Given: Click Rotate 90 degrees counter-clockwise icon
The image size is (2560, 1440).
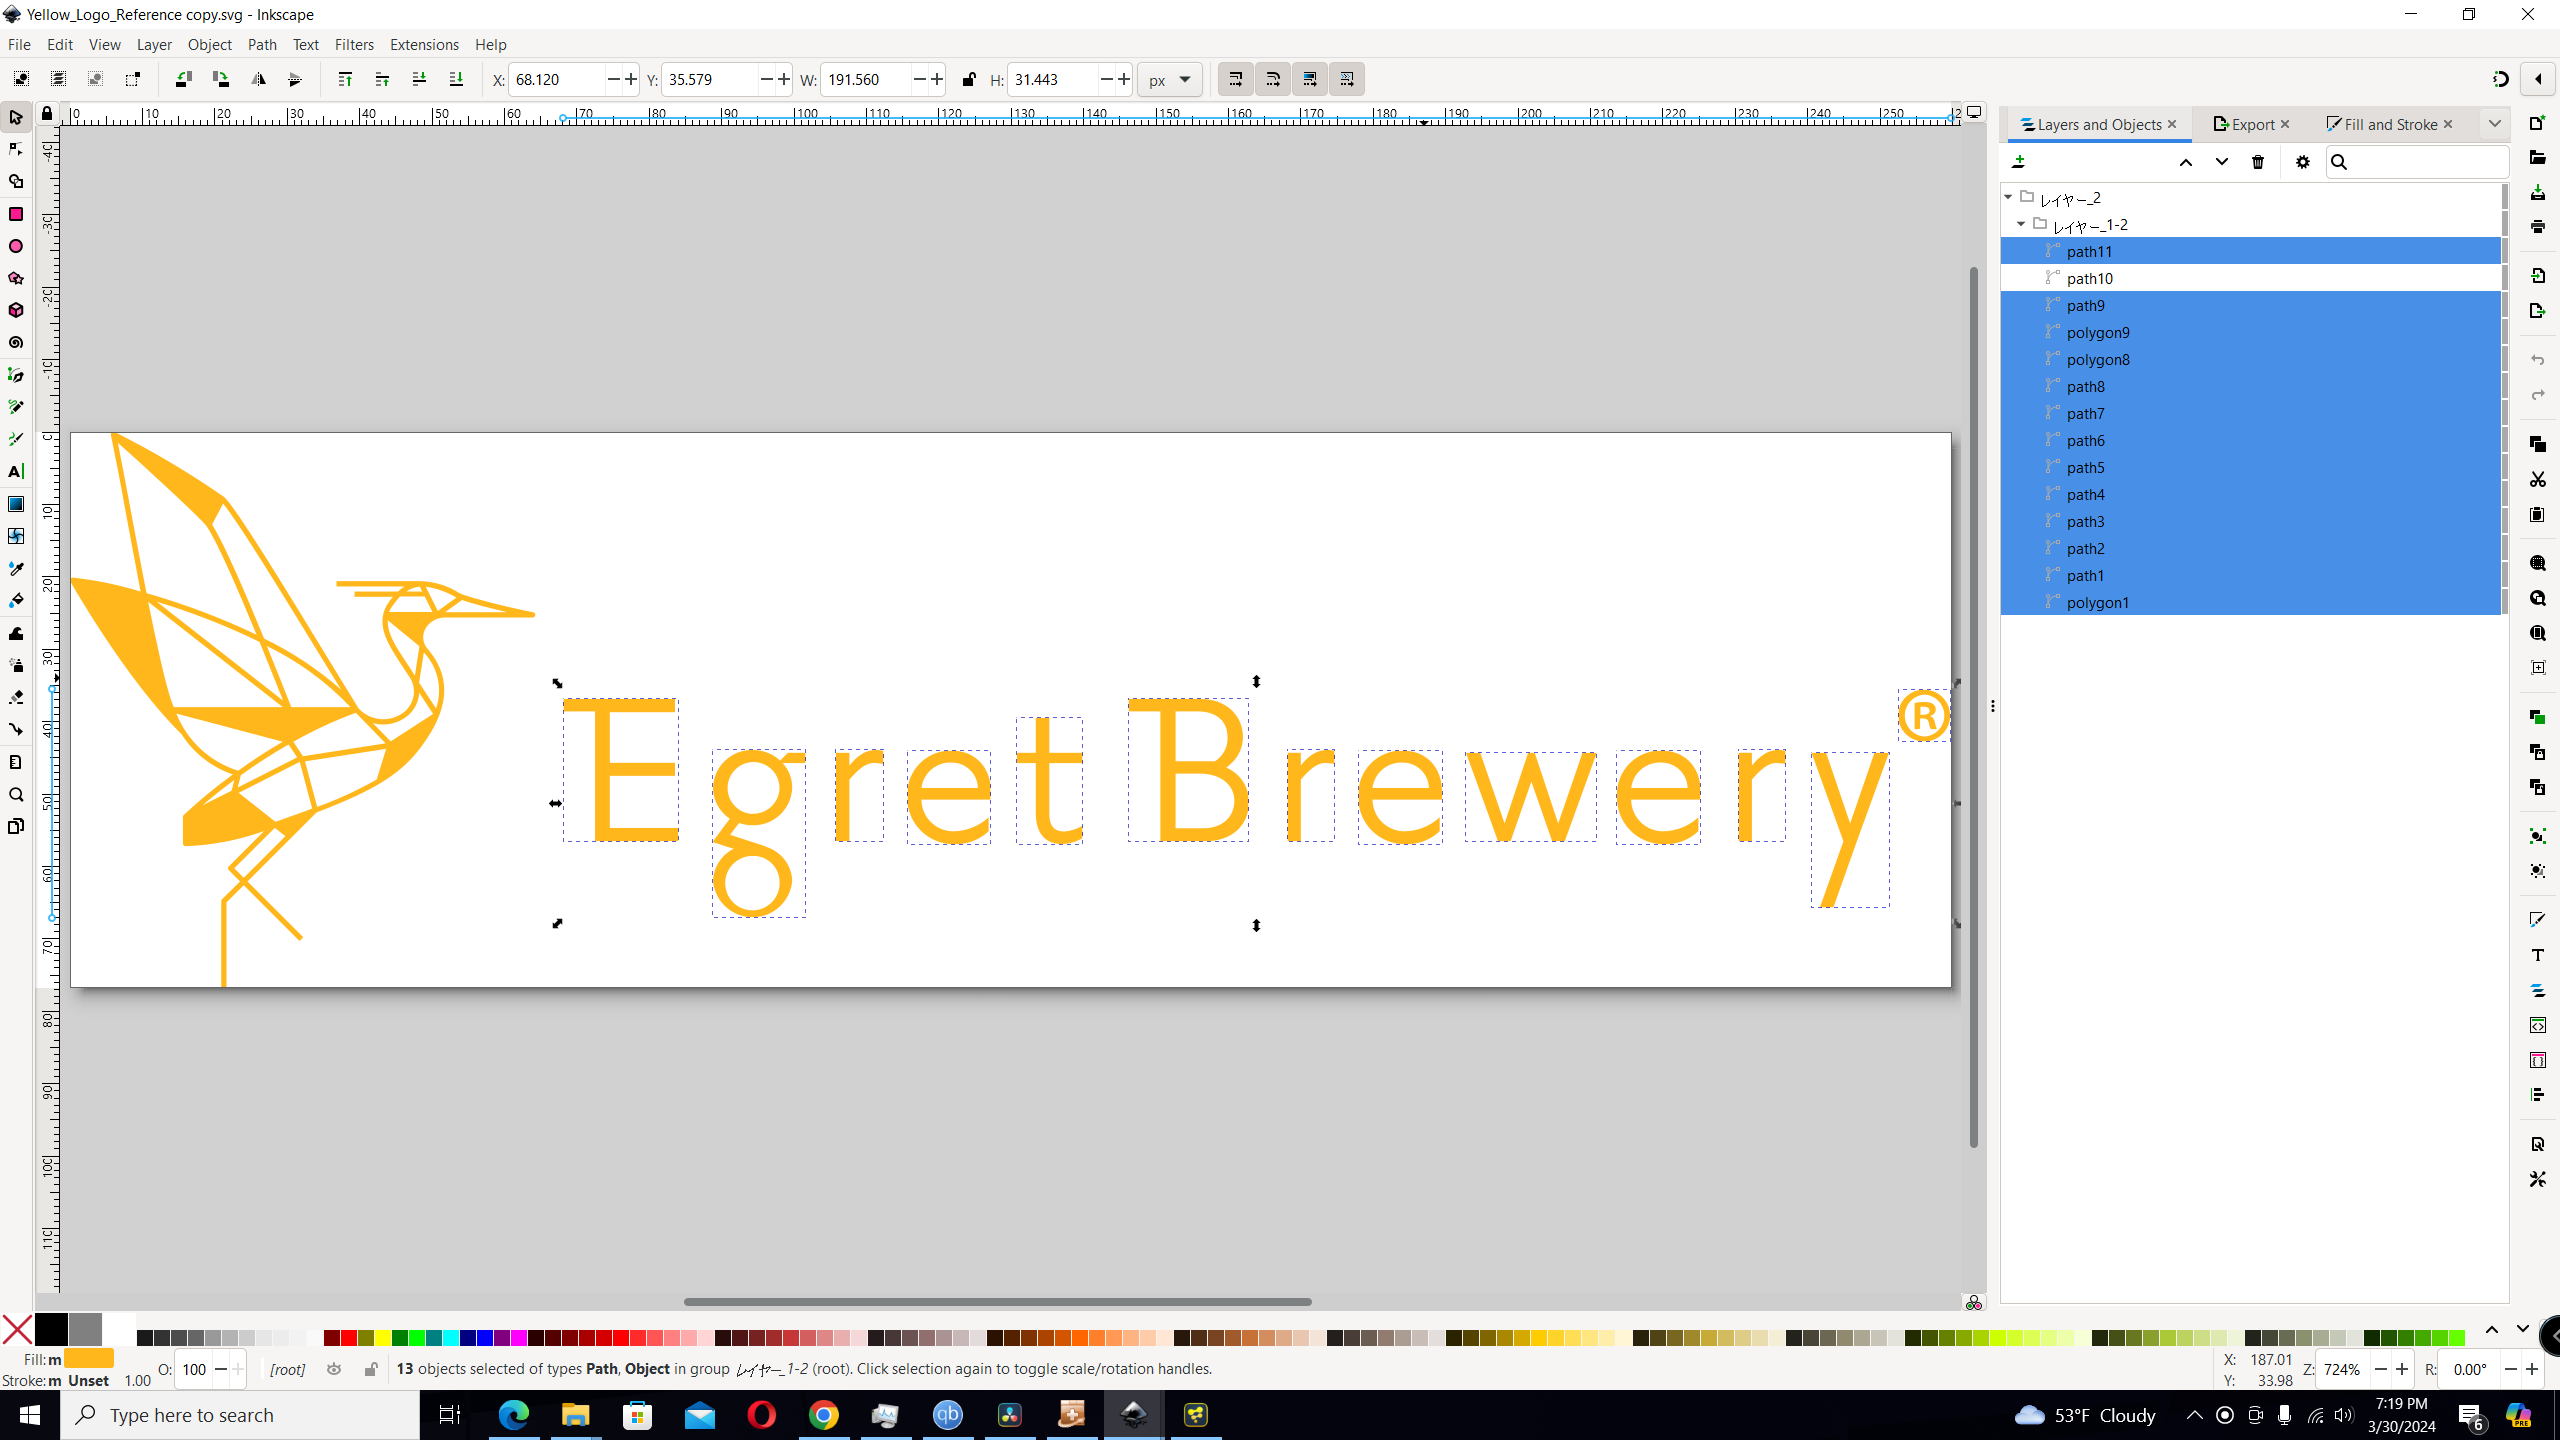Looking at the screenshot, I should [x=183, y=79].
